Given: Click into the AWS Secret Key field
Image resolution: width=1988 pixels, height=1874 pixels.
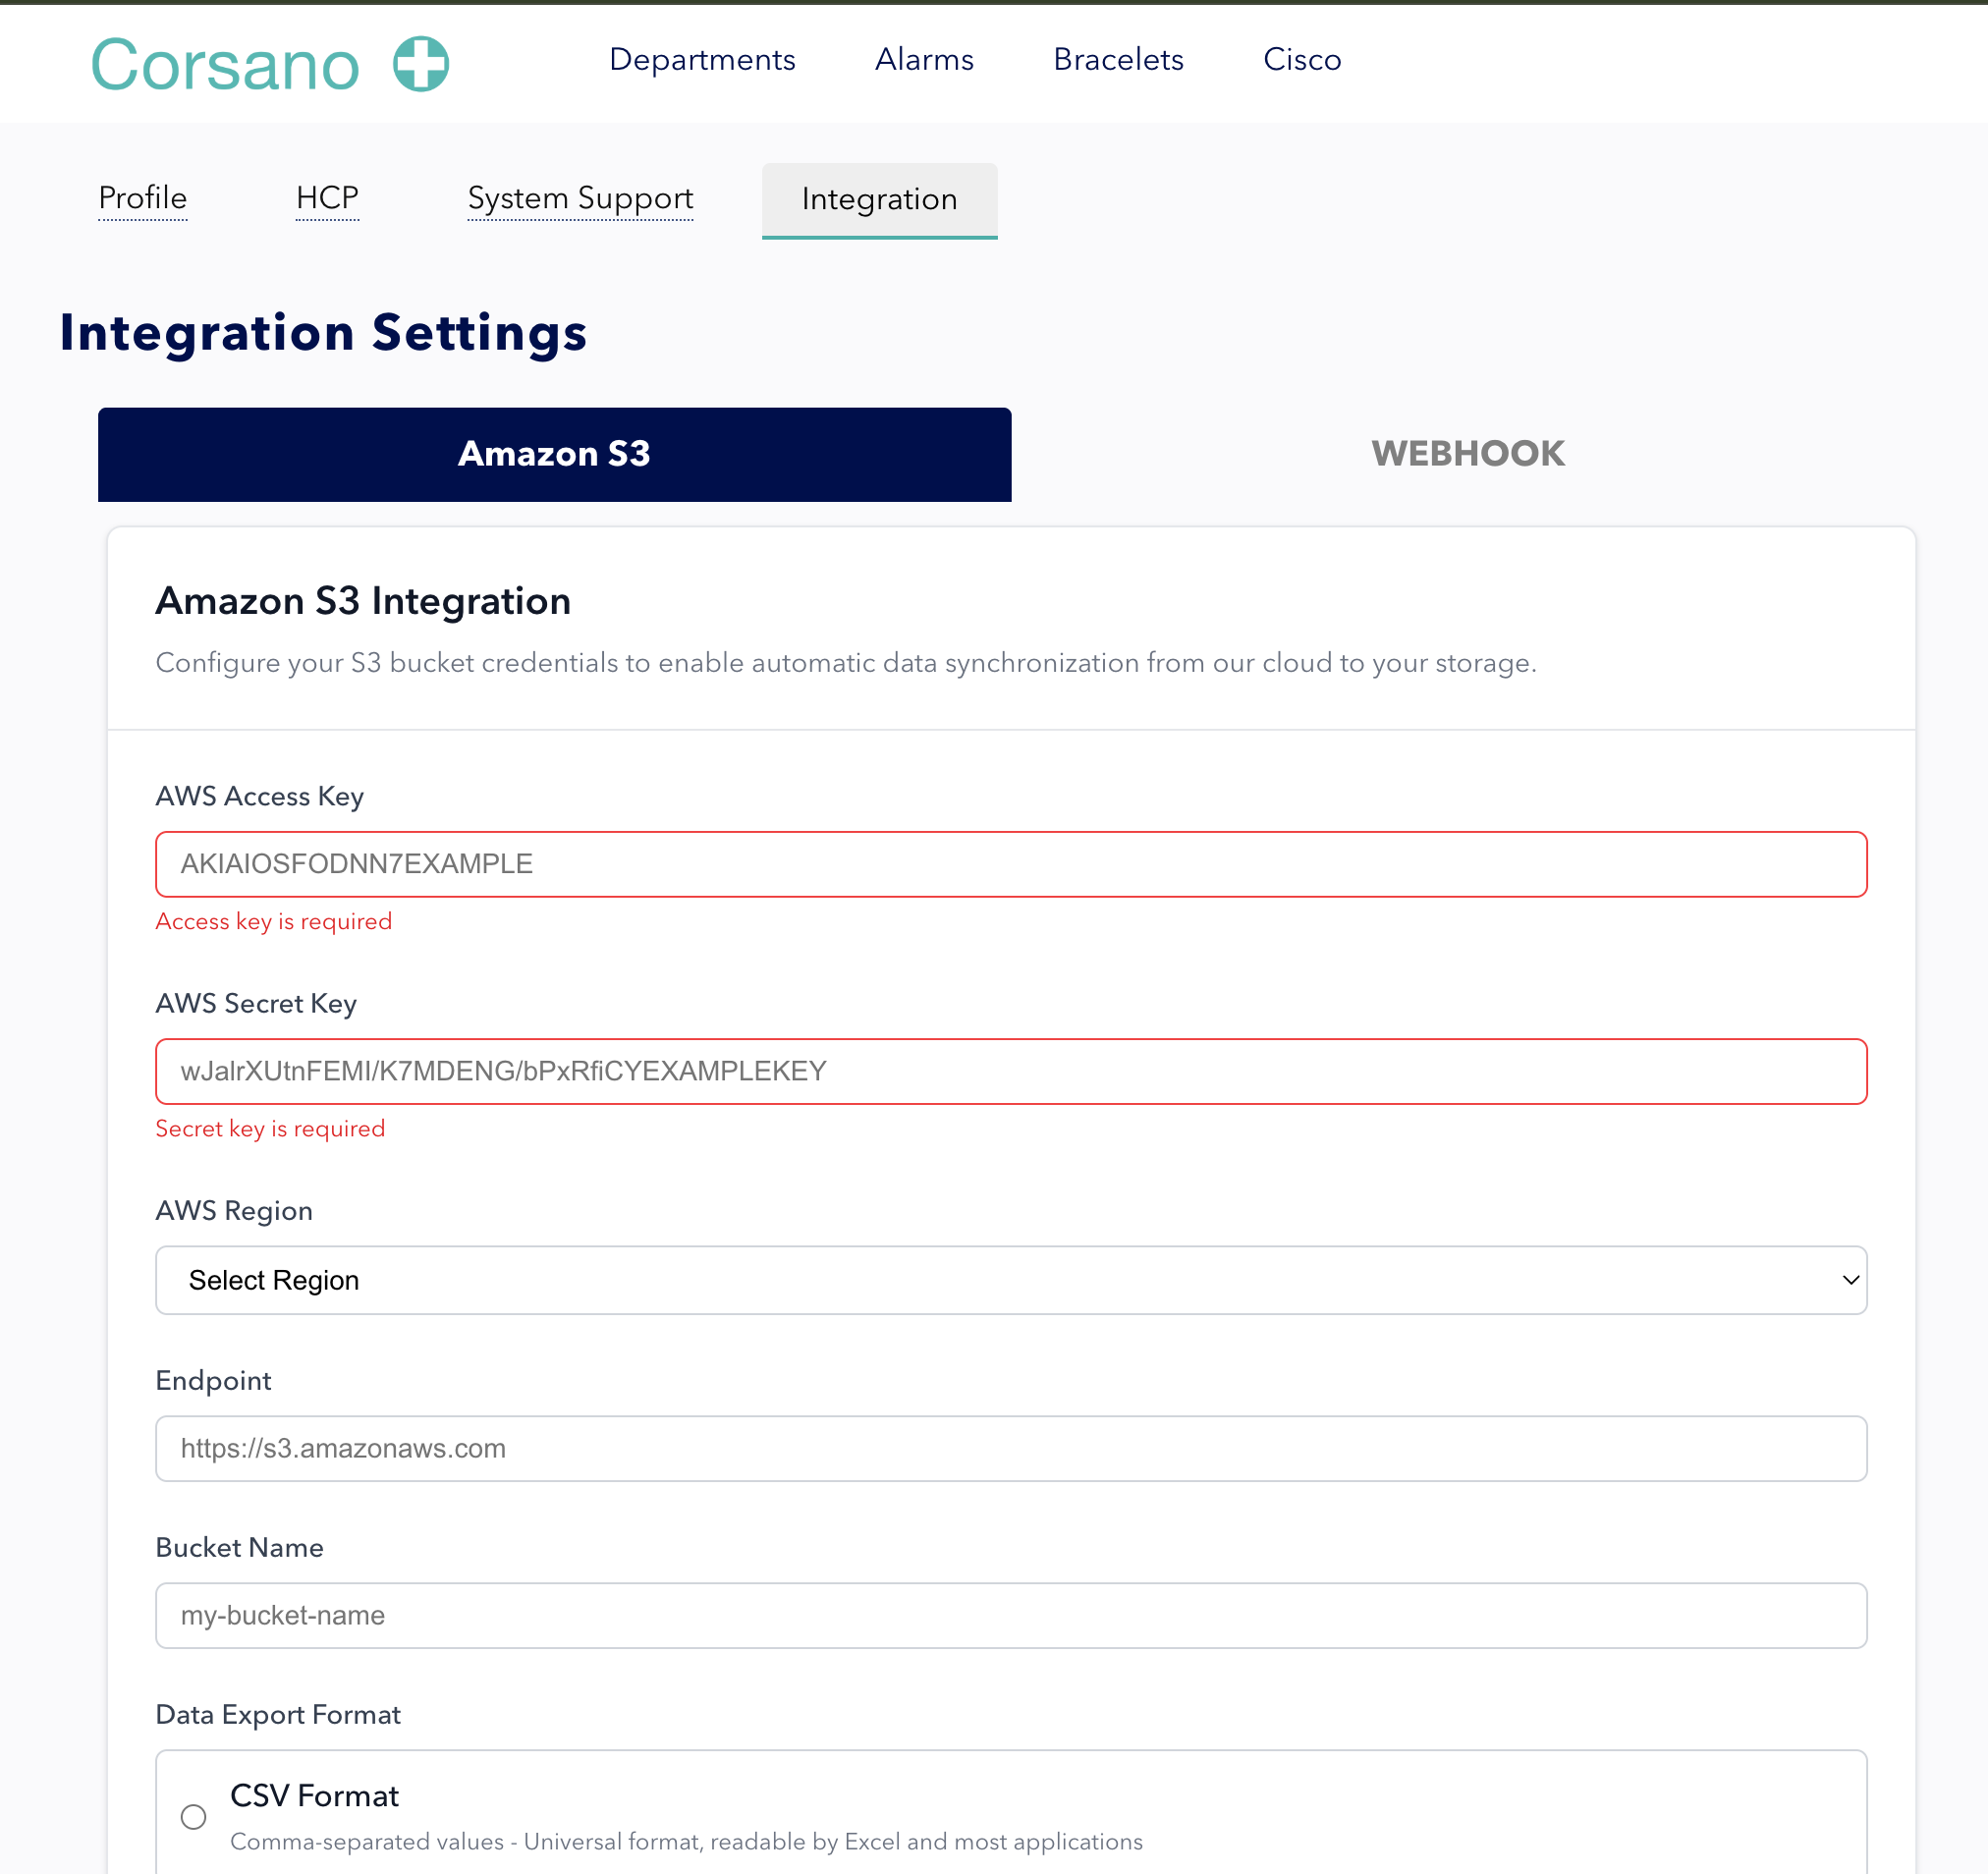Looking at the screenshot, I should [x=1010, y=1071].
